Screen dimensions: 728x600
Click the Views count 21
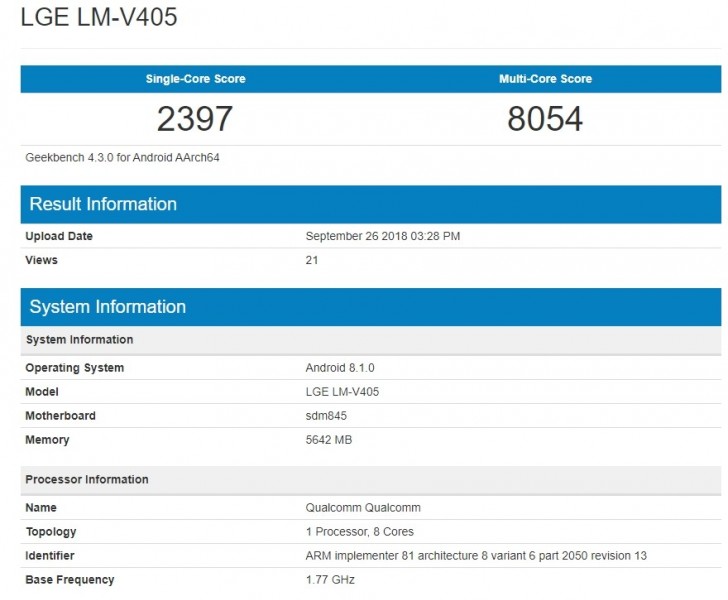(x=311, y=260)
